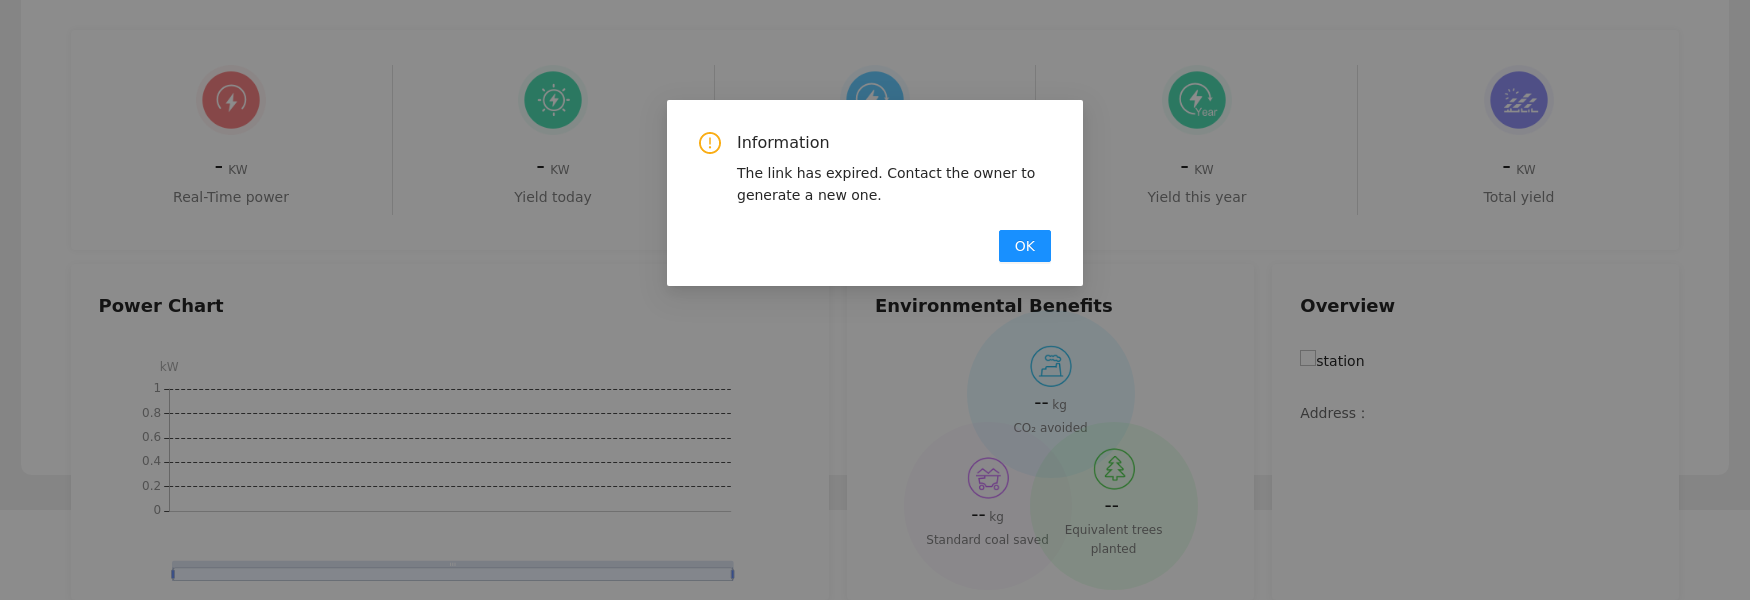Click the Environmental Benefits heading

pyautogui.click(x=993, y=306)
